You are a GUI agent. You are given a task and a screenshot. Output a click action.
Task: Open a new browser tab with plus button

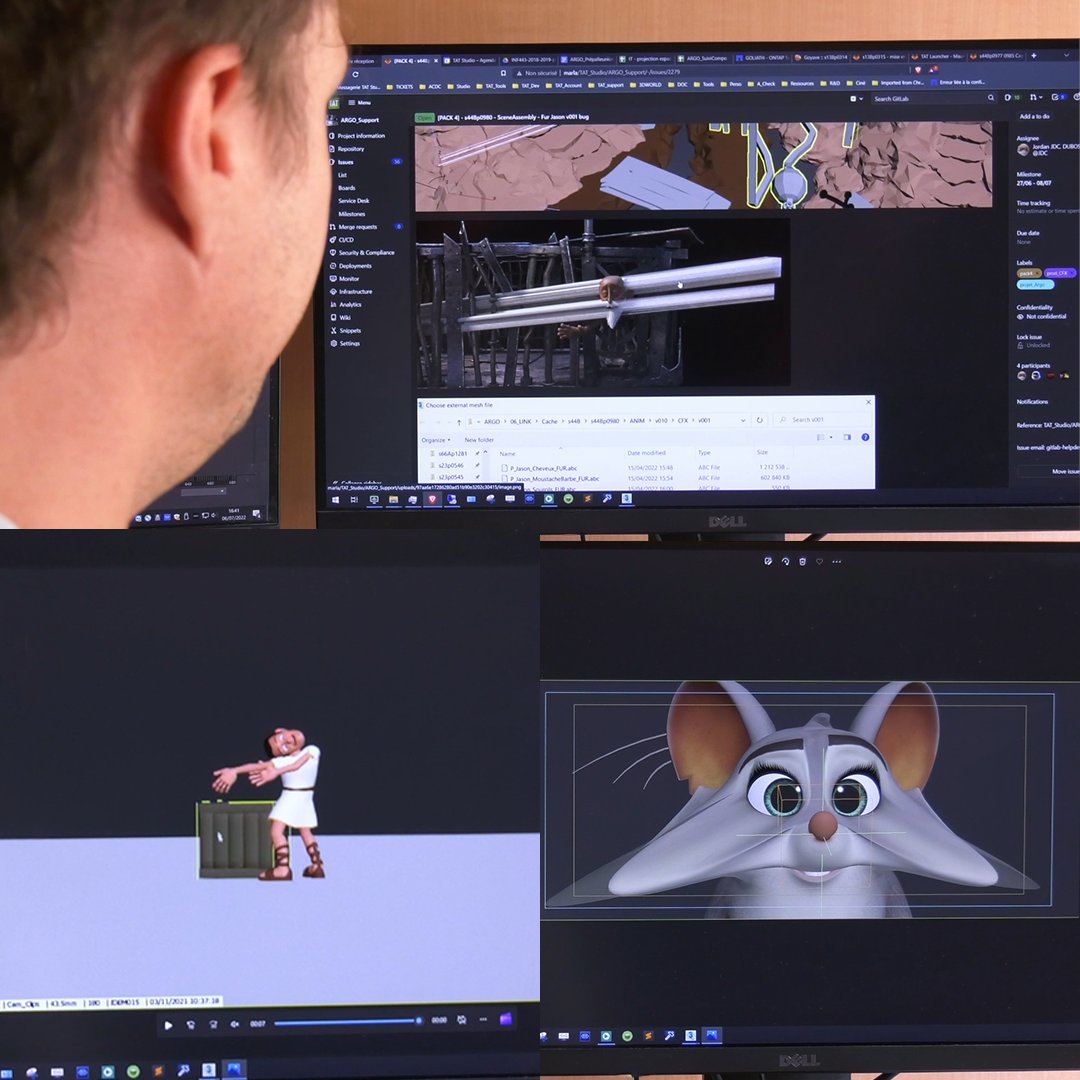pyautogui.click(x=1034, y=55)
